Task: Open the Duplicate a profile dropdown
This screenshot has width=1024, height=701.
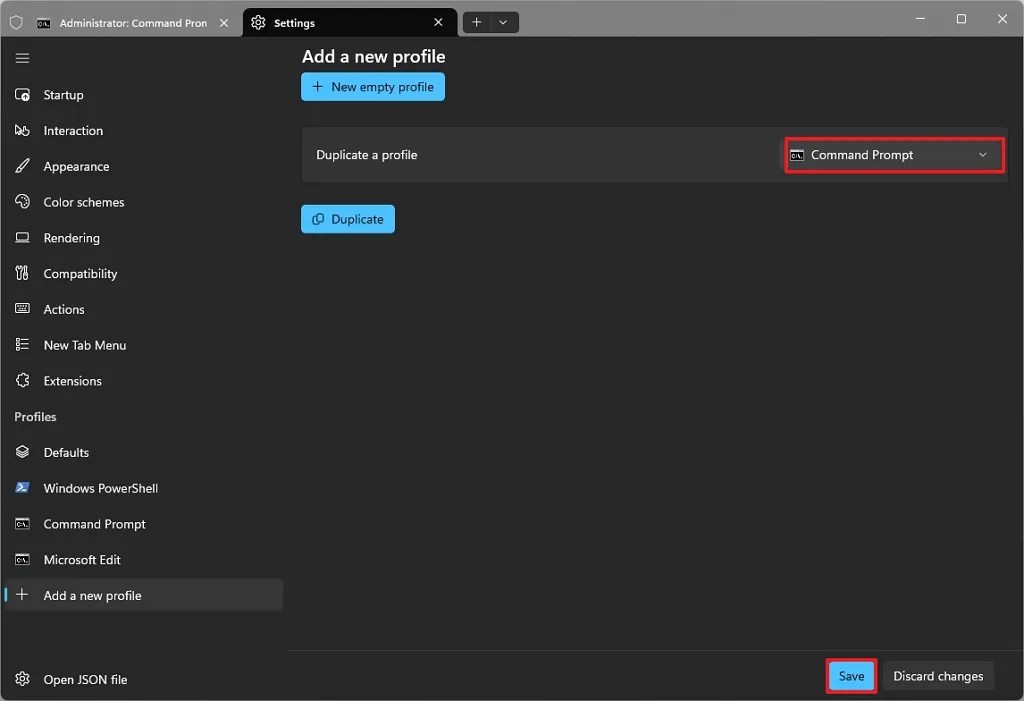Action: 893,154
